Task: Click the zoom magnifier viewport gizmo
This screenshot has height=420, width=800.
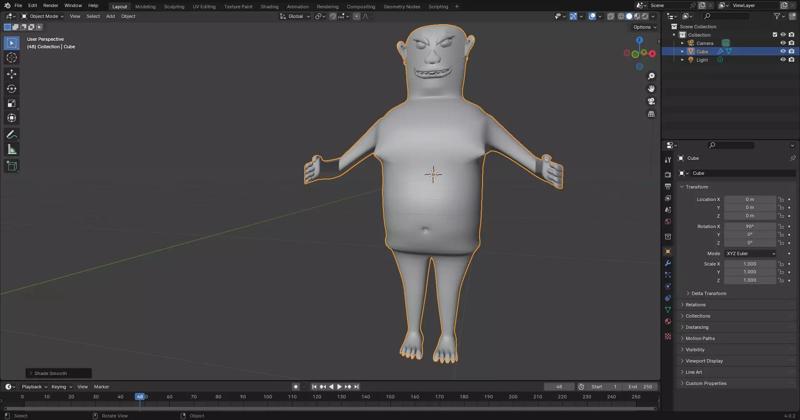Action: (x=651, y=76)
